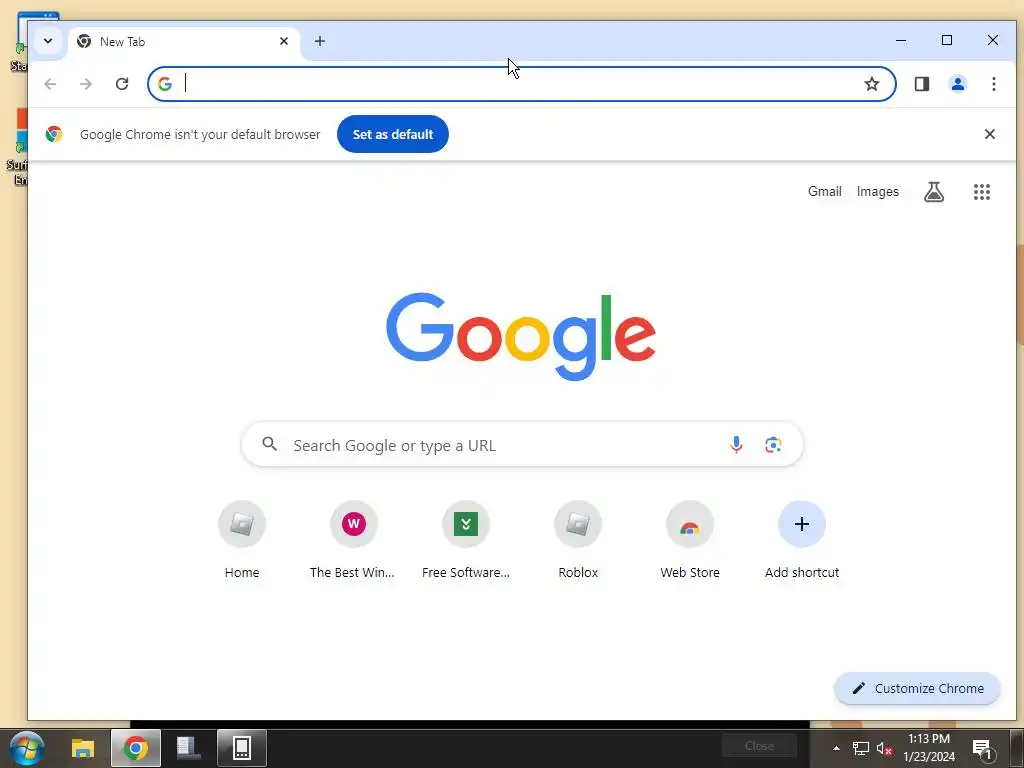The height and width of the screenshot is (768, 1024).
Task: Open Search Labs flask icon
Action: click(934, 191)
